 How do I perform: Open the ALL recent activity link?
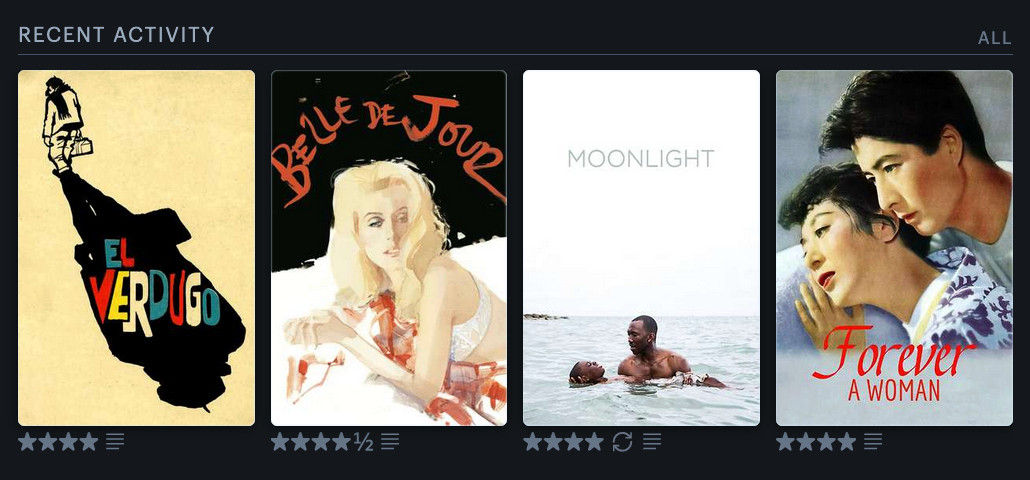click(995, 38)
